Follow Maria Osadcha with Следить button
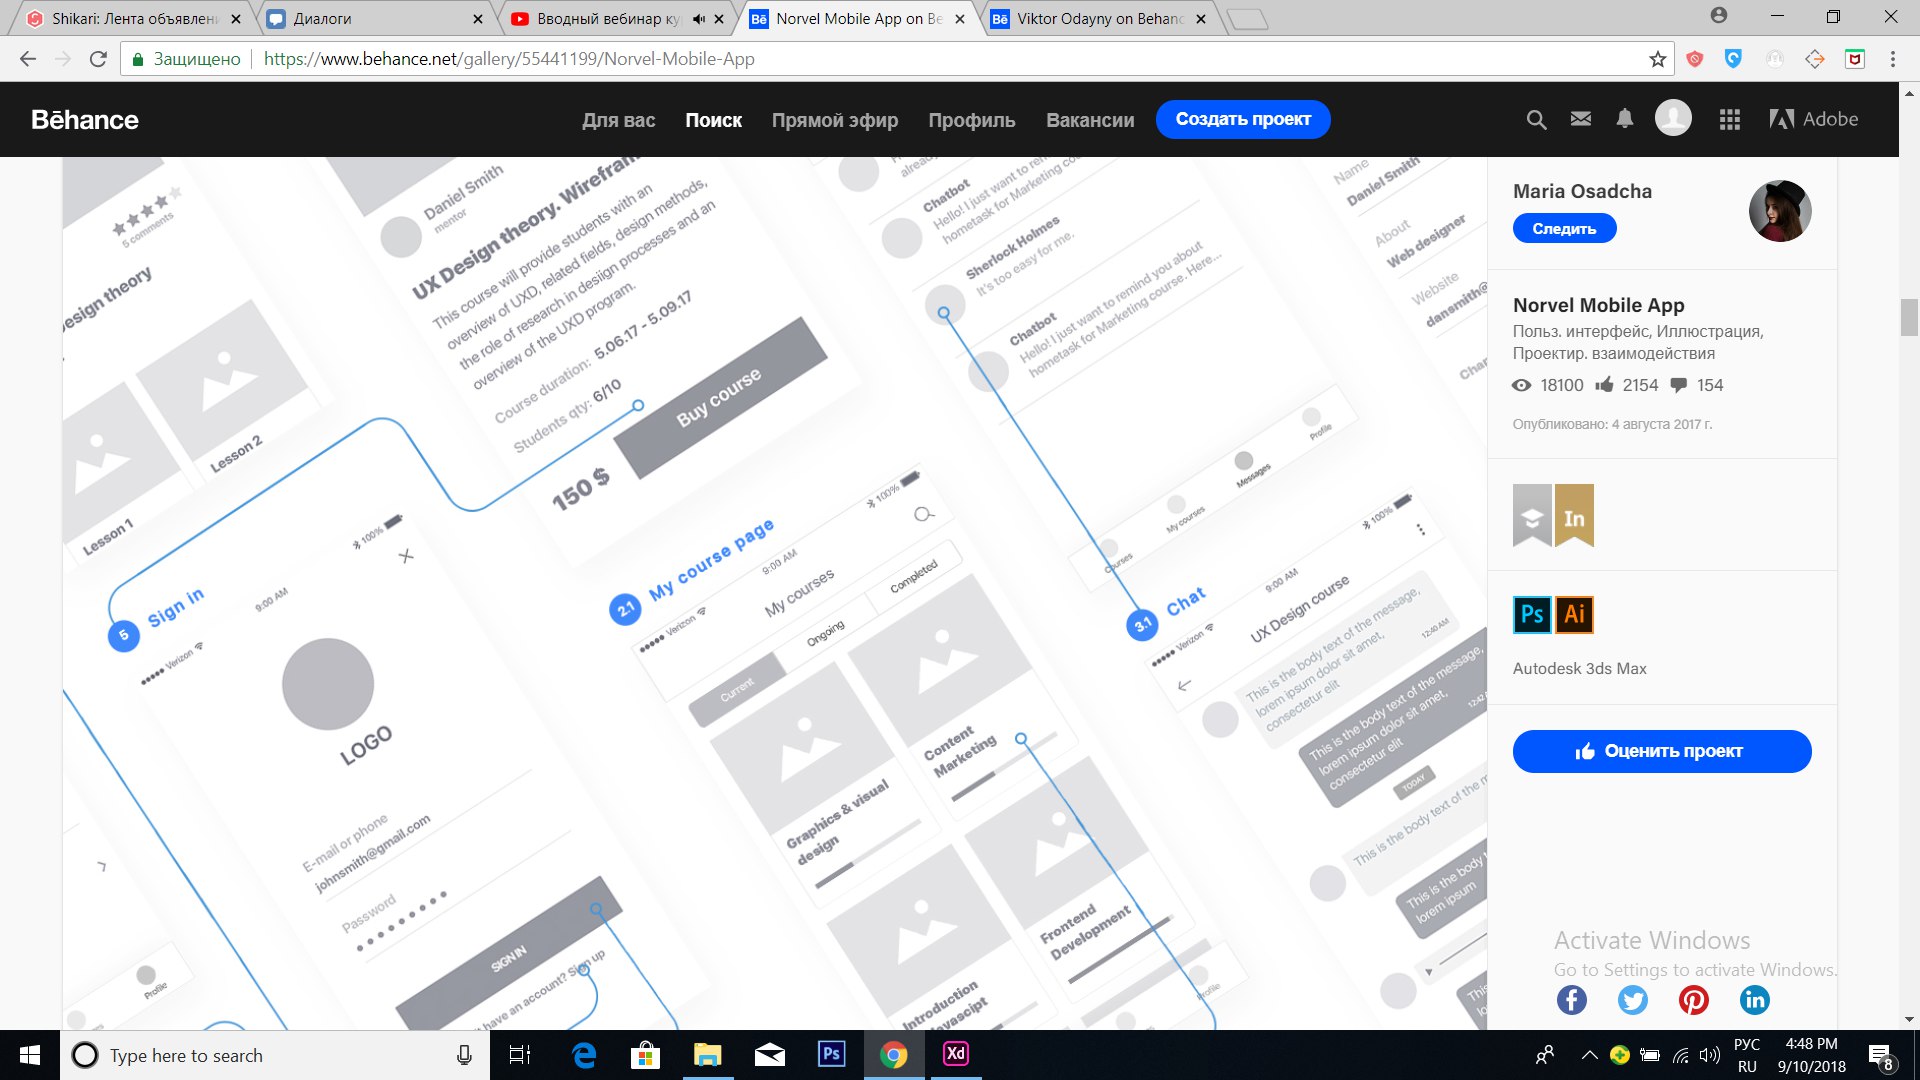The image size is (1920, 1080). (x=1564, y=229)
